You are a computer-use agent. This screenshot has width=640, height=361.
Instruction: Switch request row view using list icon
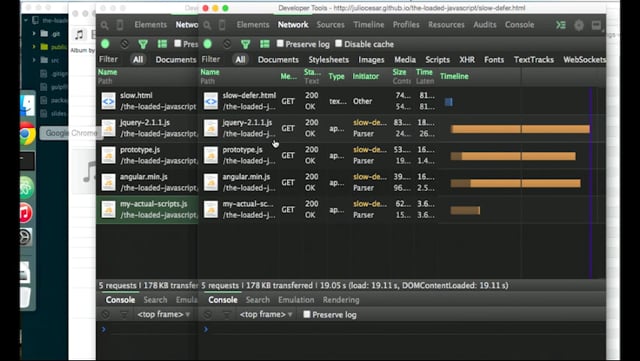tap(265, 44)
